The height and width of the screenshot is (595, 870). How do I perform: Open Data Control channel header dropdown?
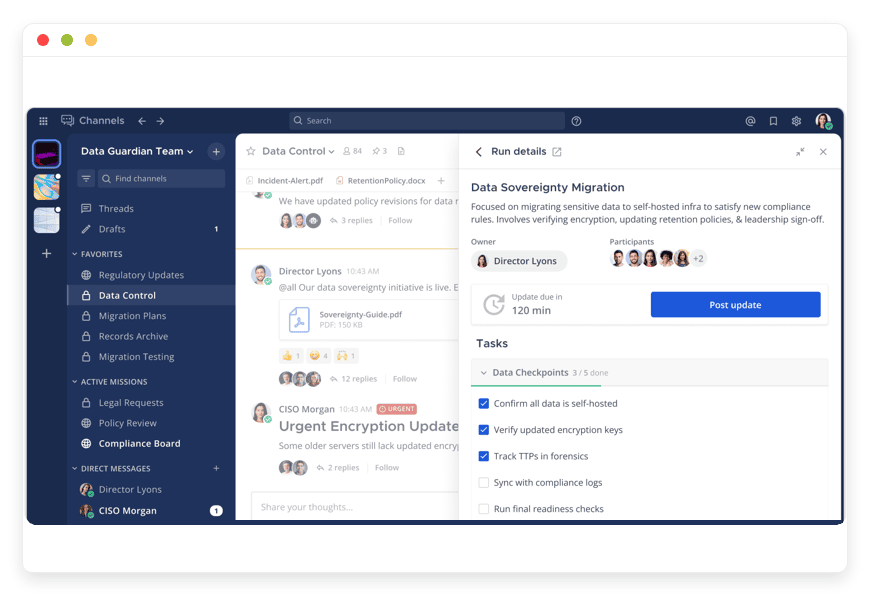298,151
